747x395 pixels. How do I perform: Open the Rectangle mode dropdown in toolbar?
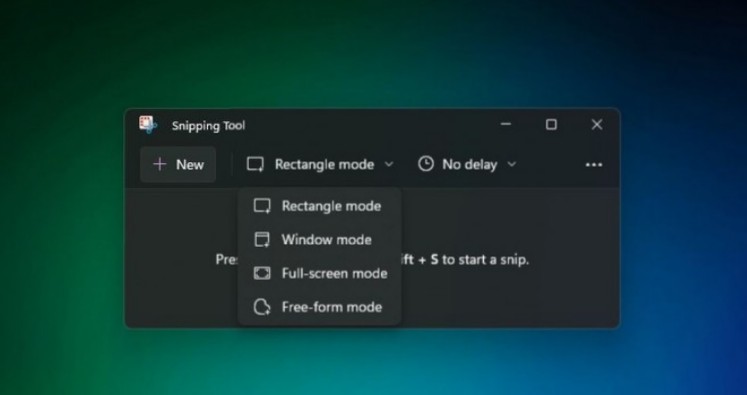pyautogui.click(x=320, y=165)
